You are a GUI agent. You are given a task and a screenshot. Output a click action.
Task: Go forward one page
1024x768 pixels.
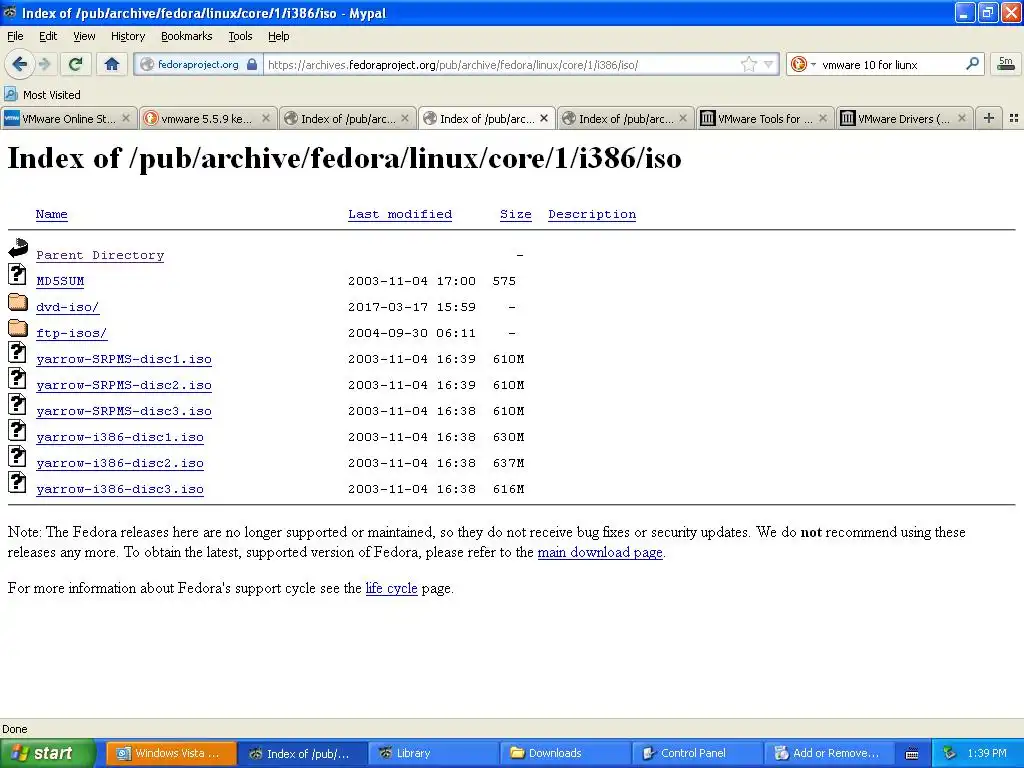(x=45, y=64)
